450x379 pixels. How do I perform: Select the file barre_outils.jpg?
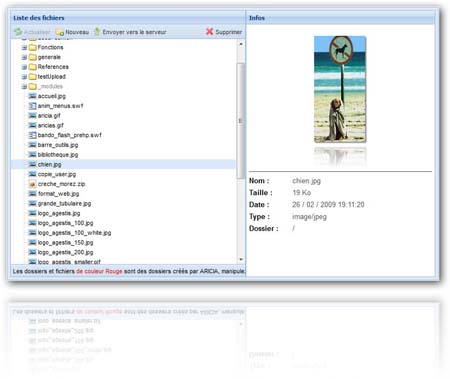pyautogui.click(x=58, y=145)
